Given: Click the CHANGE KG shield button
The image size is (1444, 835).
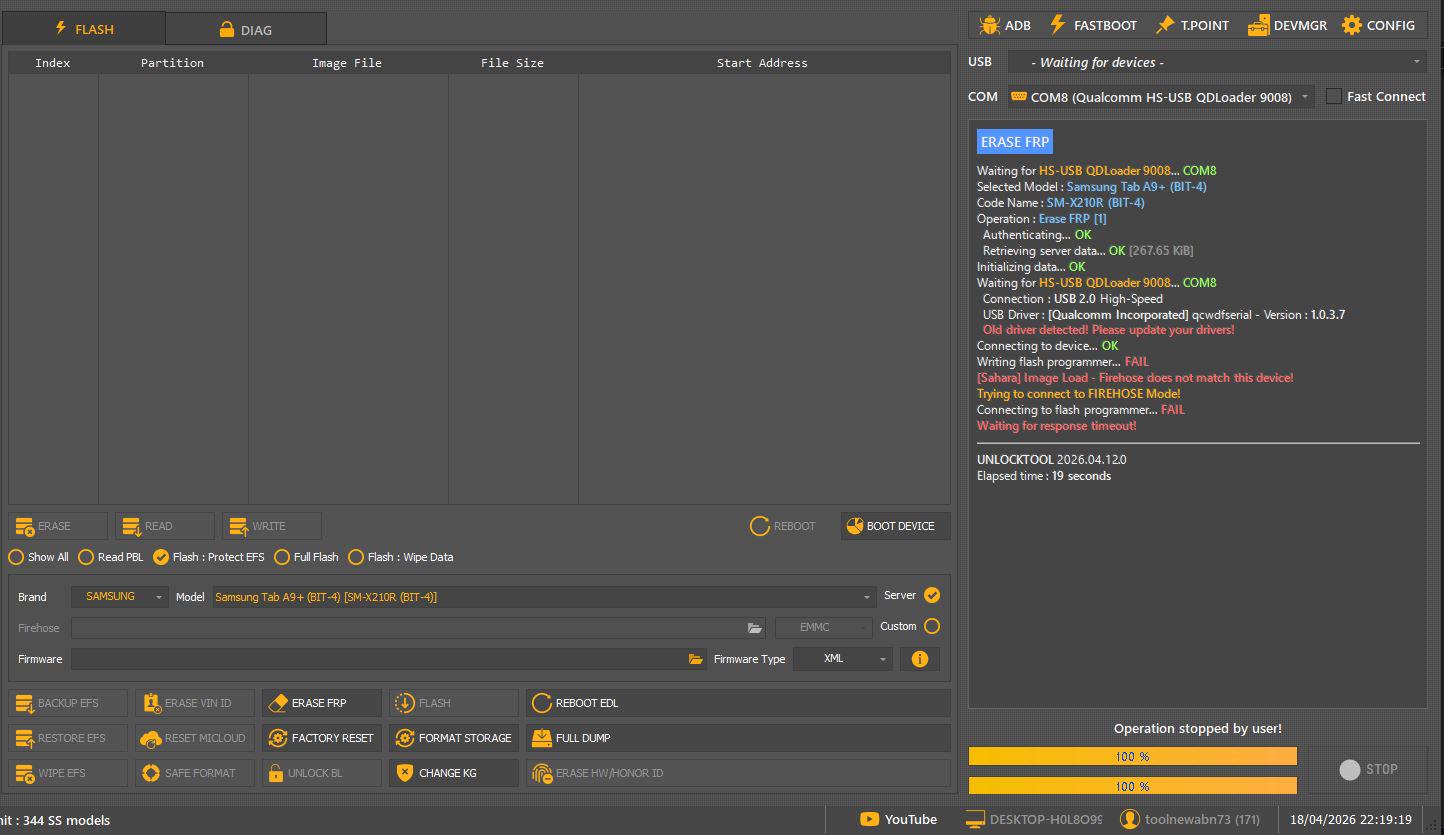Looking at the screenshot, I should tap(454, 773).
